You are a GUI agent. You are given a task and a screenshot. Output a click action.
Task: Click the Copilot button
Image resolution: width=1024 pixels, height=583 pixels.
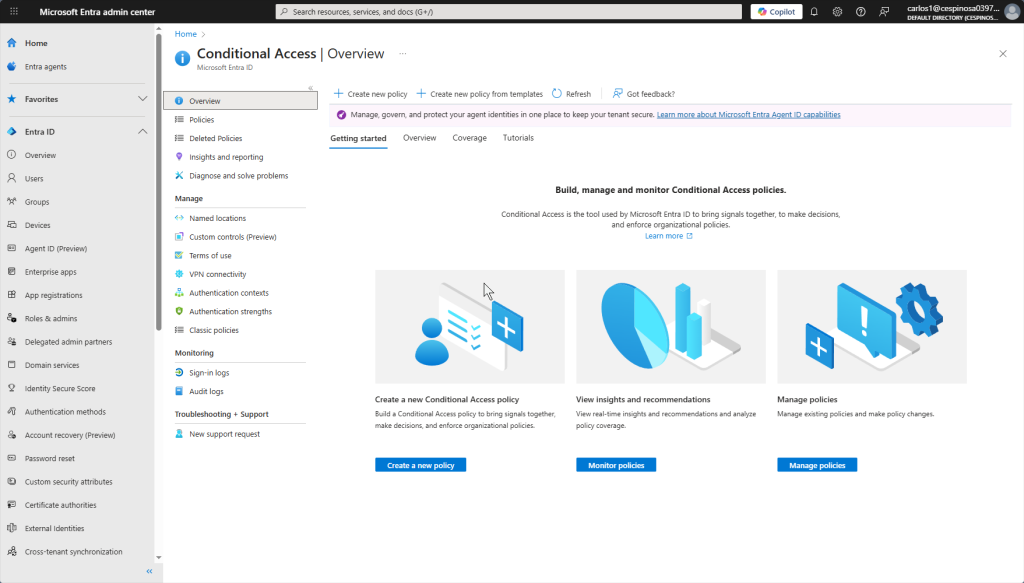point(776,12)
